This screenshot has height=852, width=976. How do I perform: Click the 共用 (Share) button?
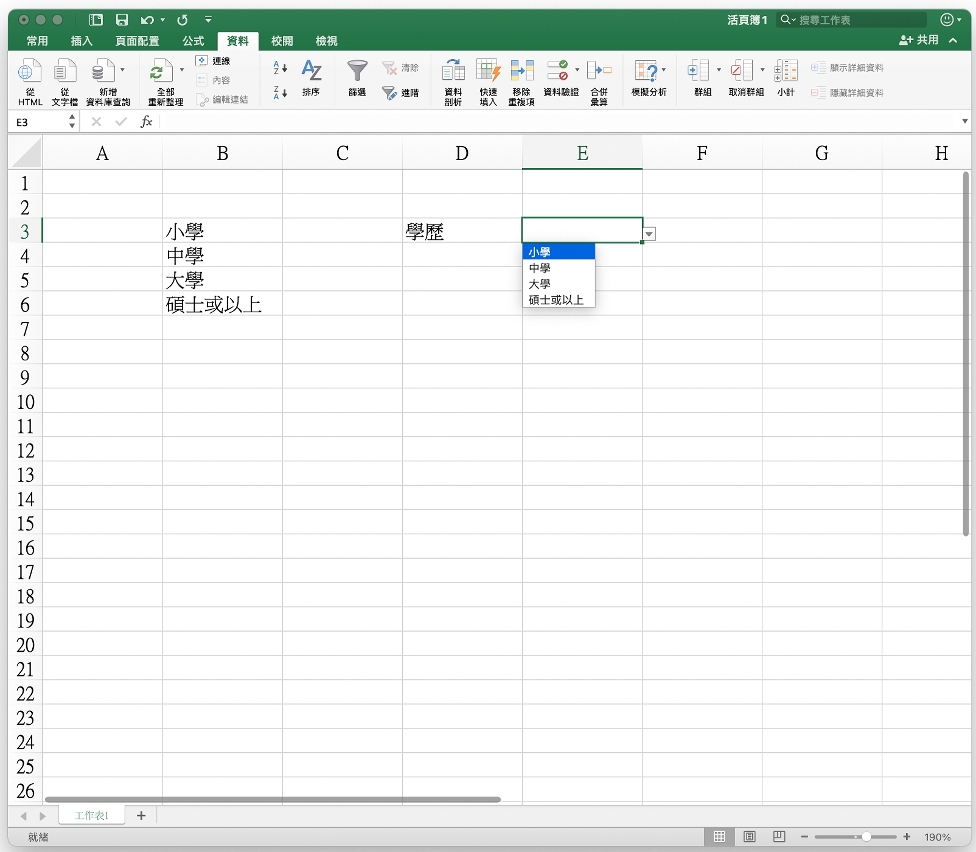point(920,40)
